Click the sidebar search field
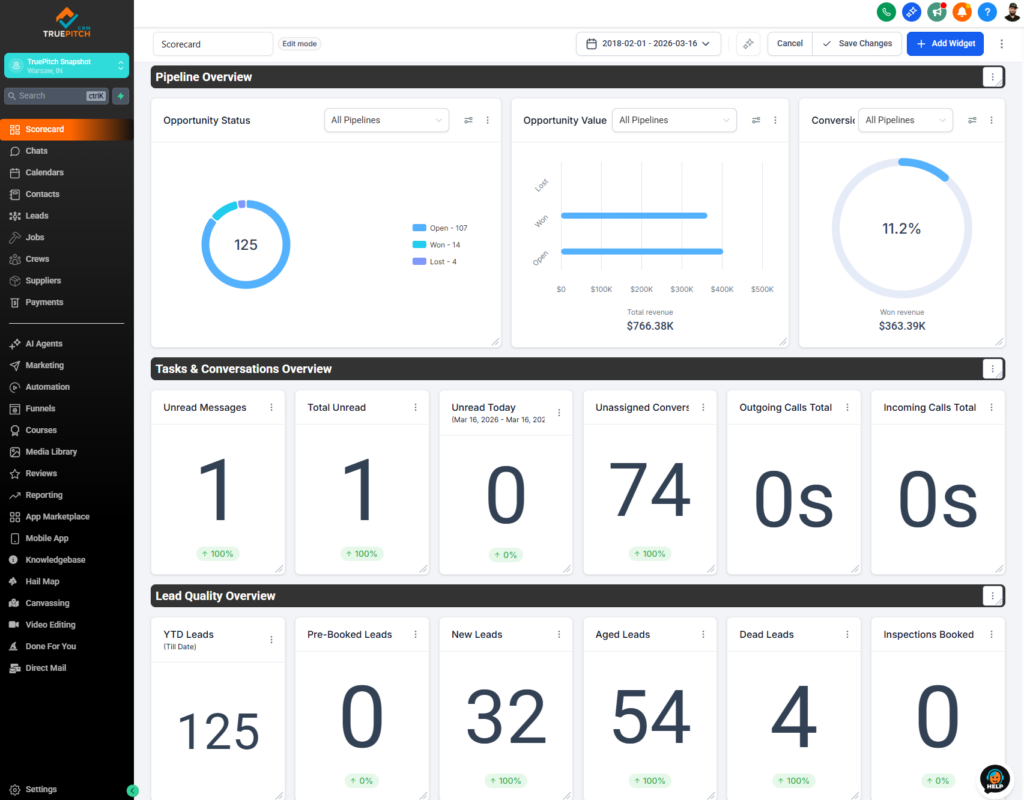 coord(55,96)
